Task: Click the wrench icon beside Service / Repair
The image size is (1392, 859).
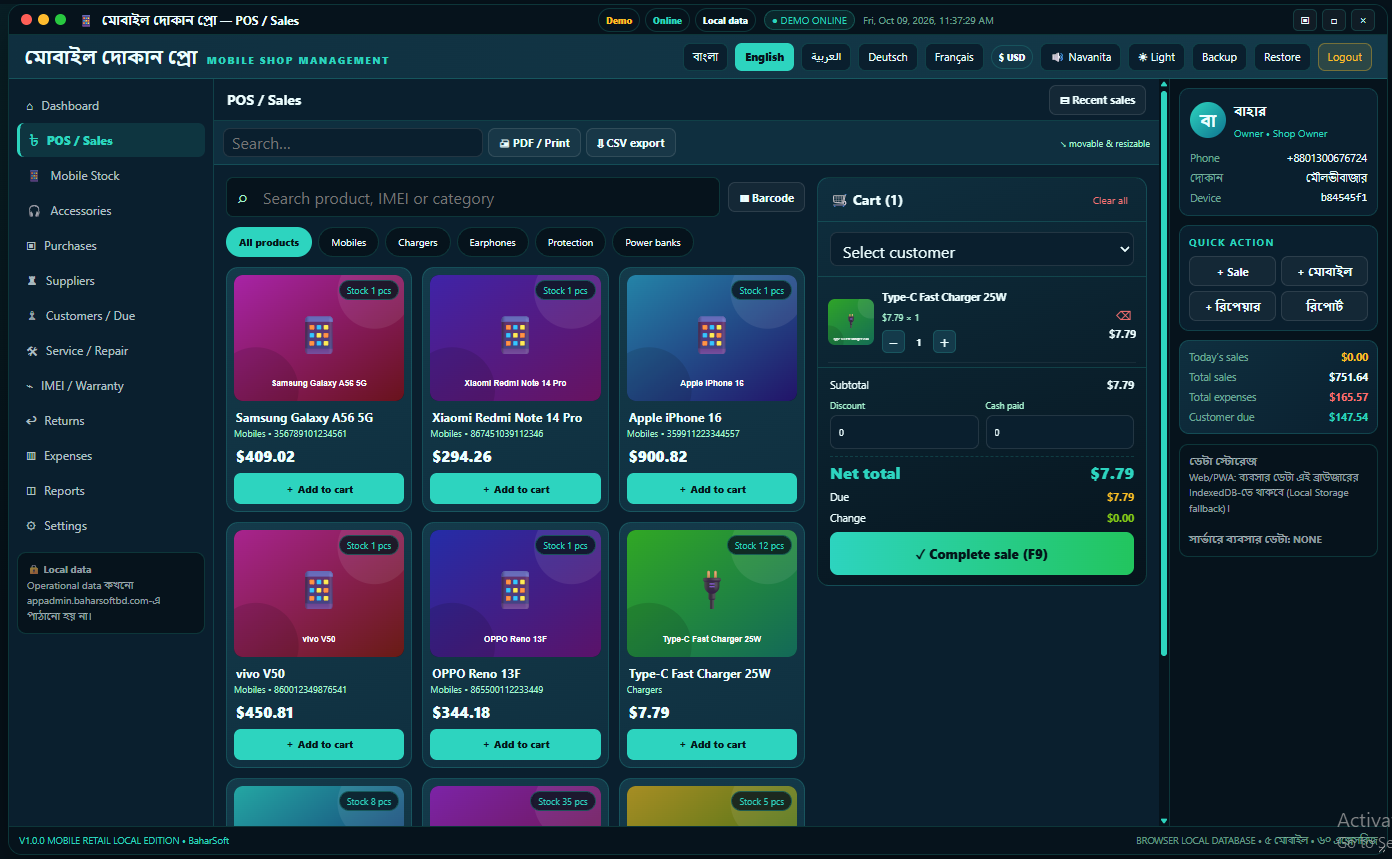Action: (33, 351)
